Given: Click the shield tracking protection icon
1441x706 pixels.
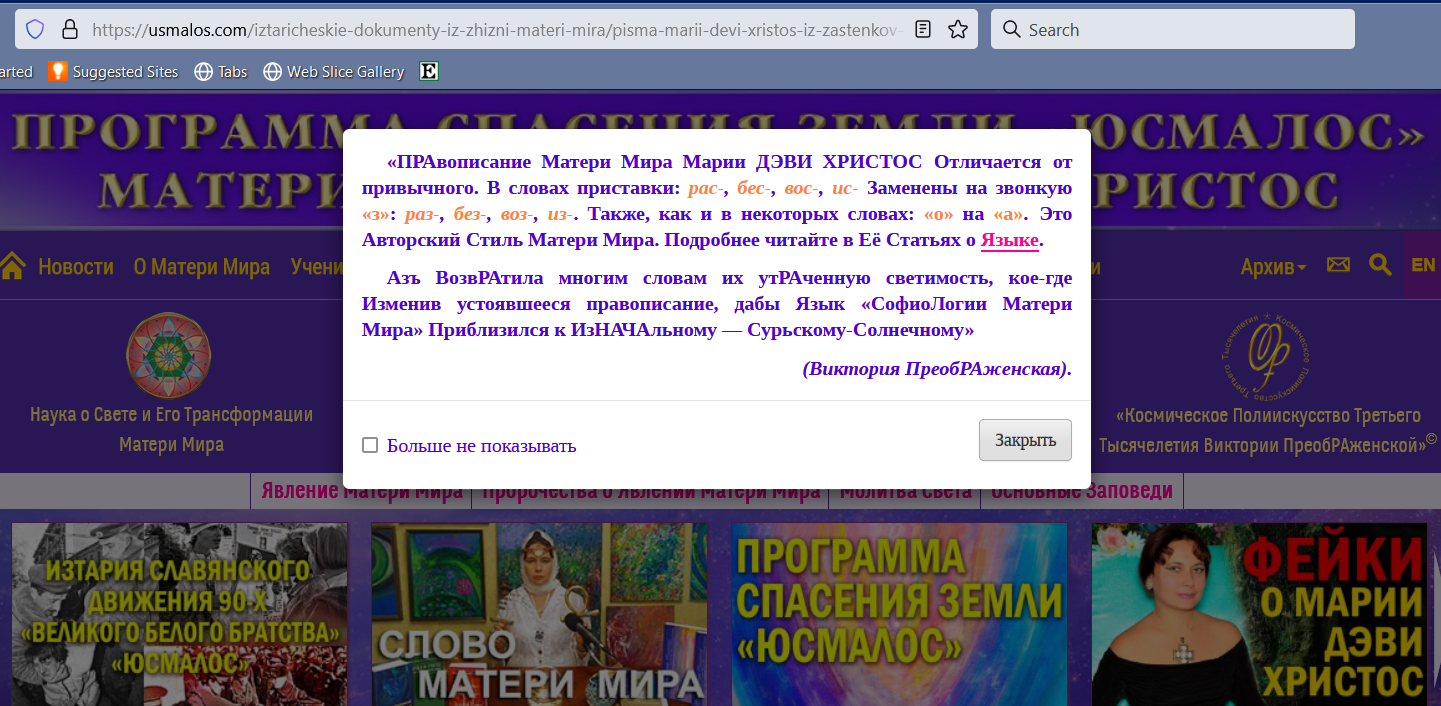Looking at the screenshot, I should [x=35, y=29].
